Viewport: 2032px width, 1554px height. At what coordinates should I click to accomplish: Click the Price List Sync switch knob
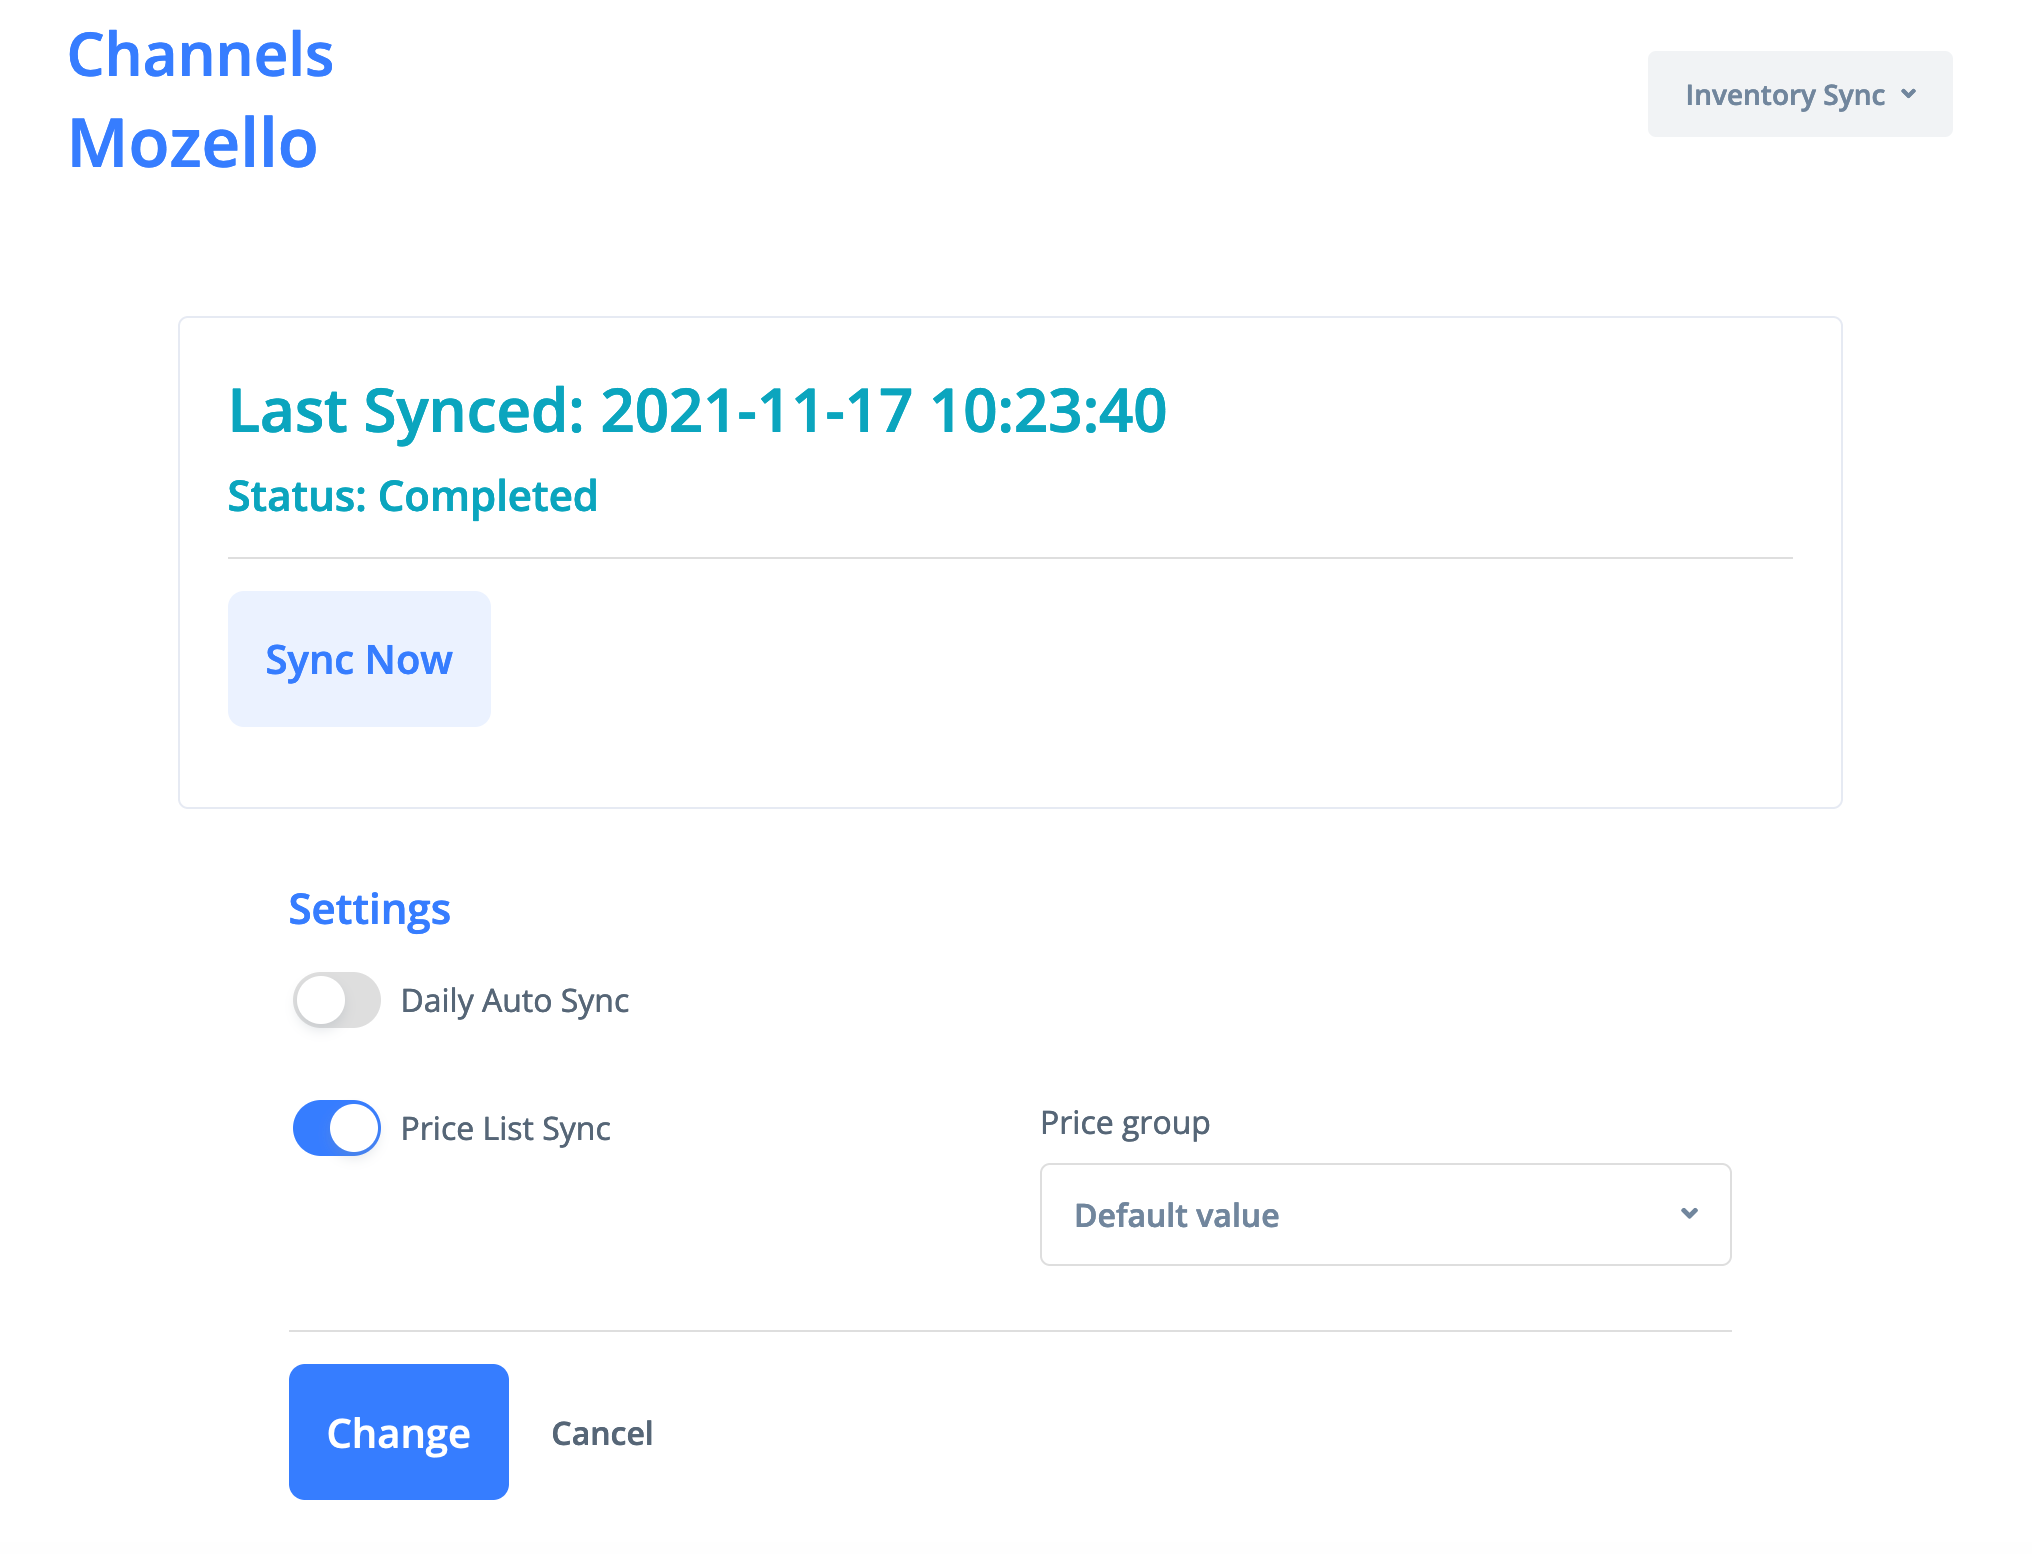[354, 1128]
